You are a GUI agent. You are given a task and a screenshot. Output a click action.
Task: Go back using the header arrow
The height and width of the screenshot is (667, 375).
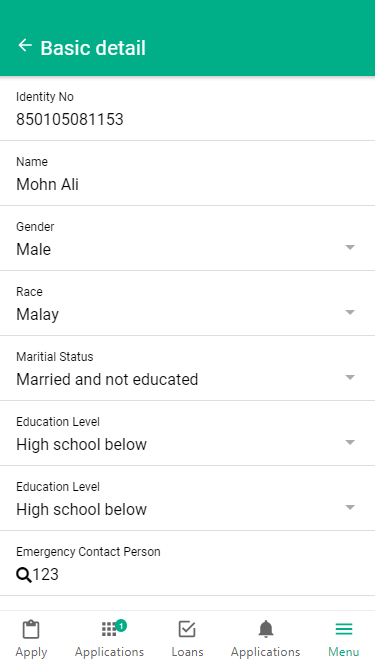25,46
